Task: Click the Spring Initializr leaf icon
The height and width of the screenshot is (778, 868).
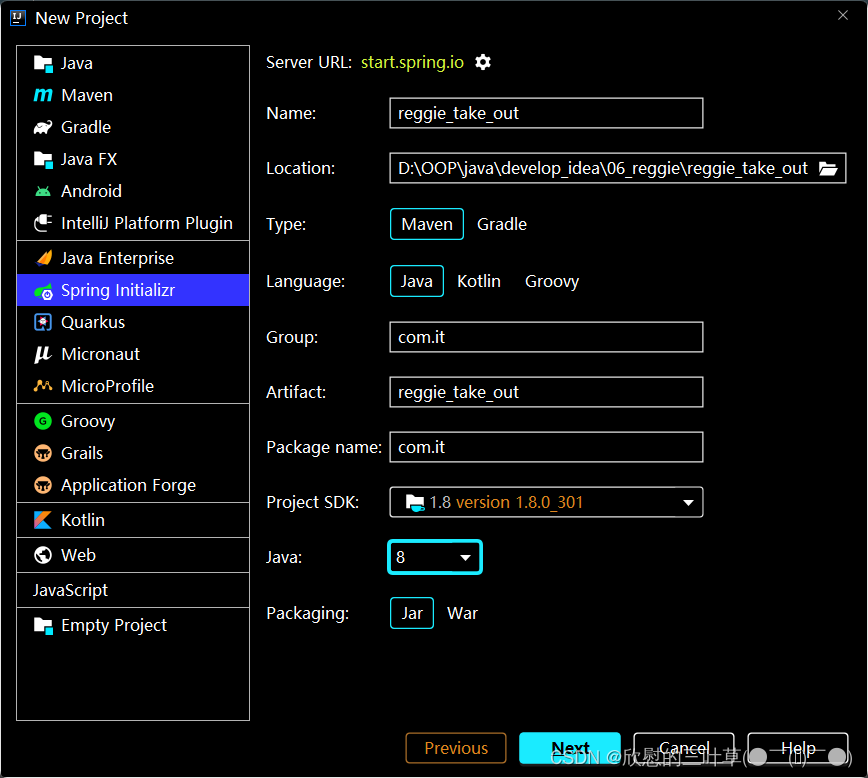Action: click(x=43, y=291)
